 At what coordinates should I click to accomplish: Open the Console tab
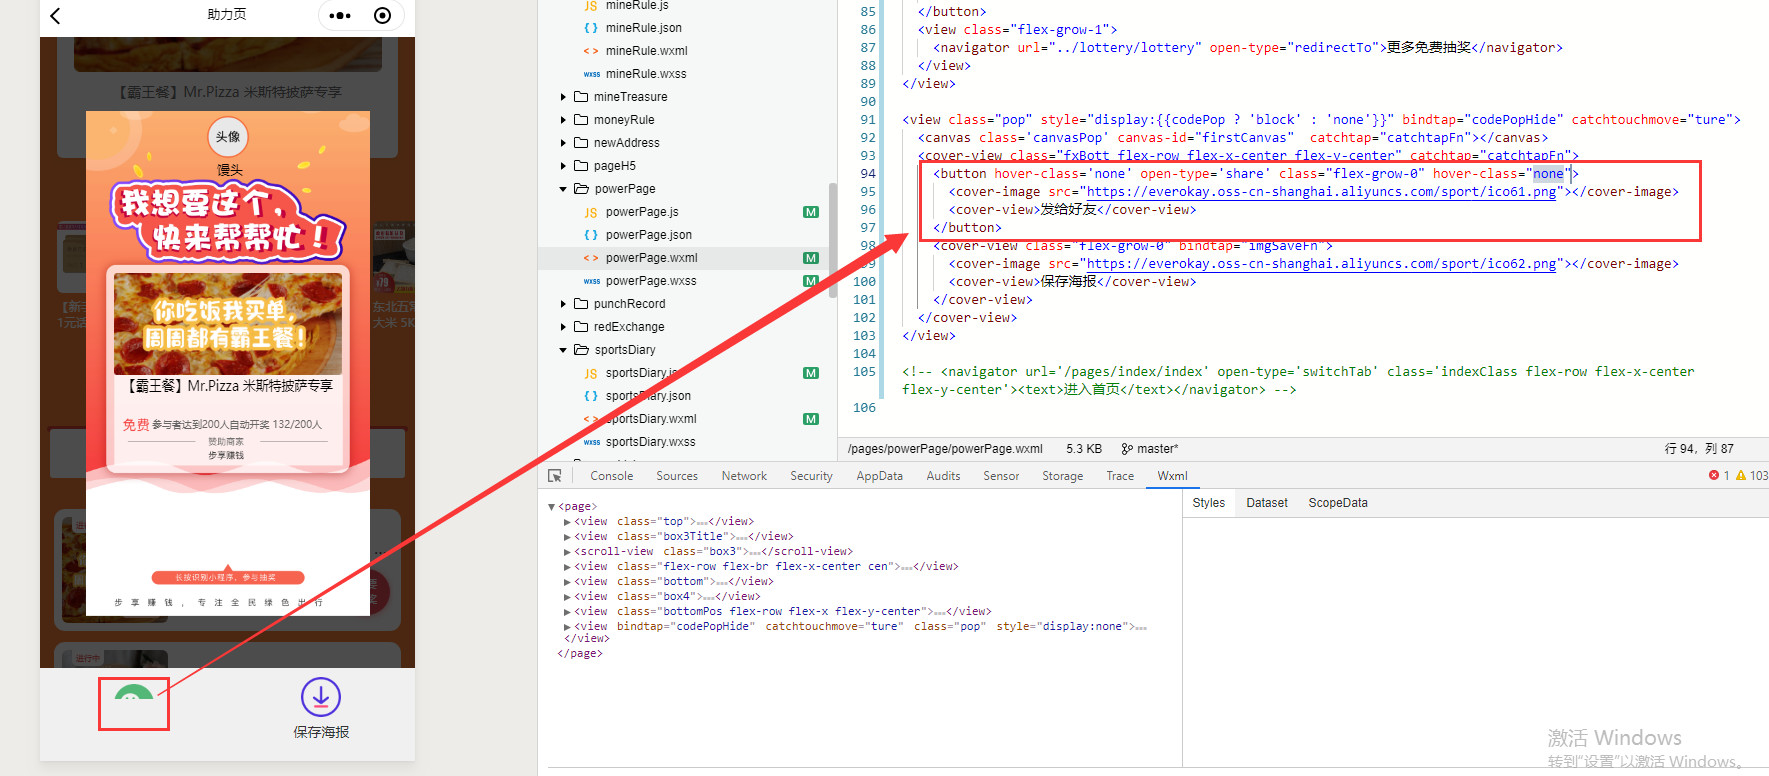coord(611,476)
